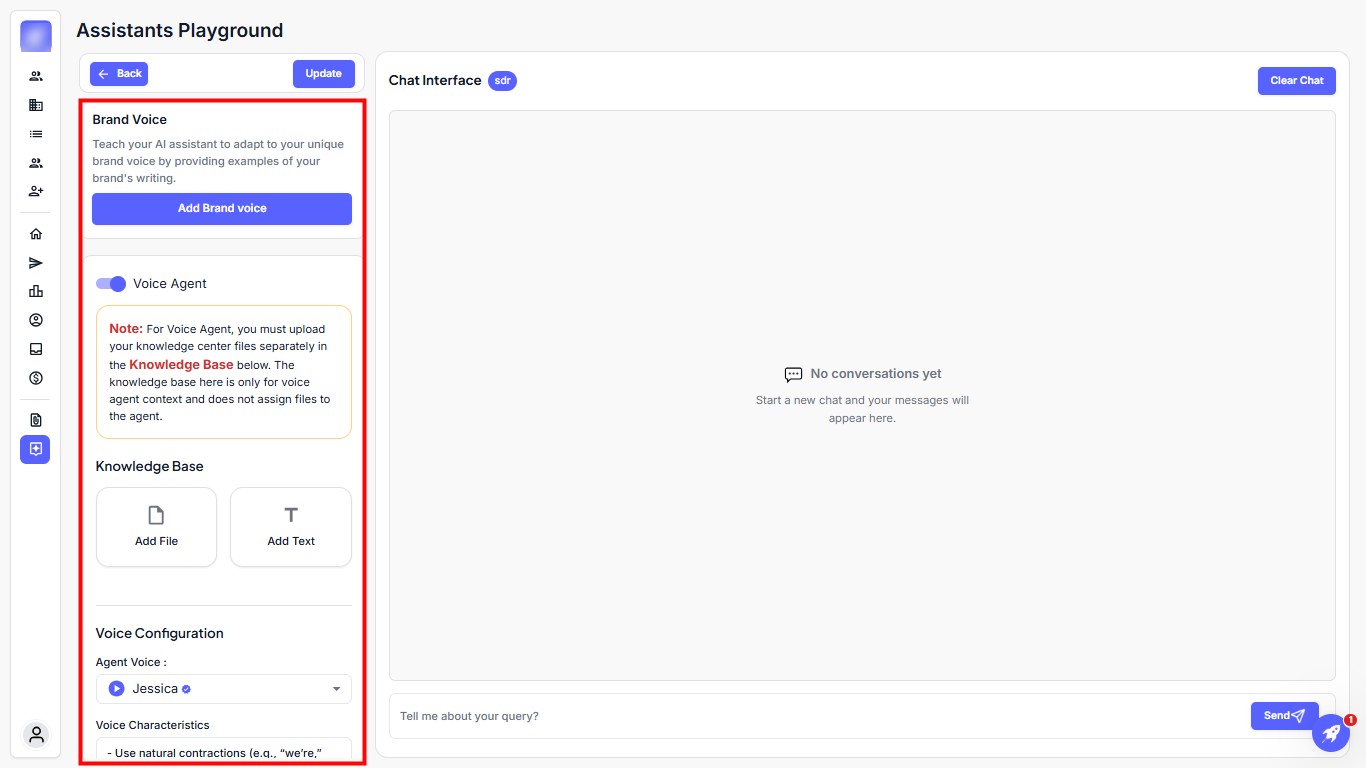This screenshot has height=768, width=1366.
Task: Click the add person icon in sidebar
Action: click(36, 191)
